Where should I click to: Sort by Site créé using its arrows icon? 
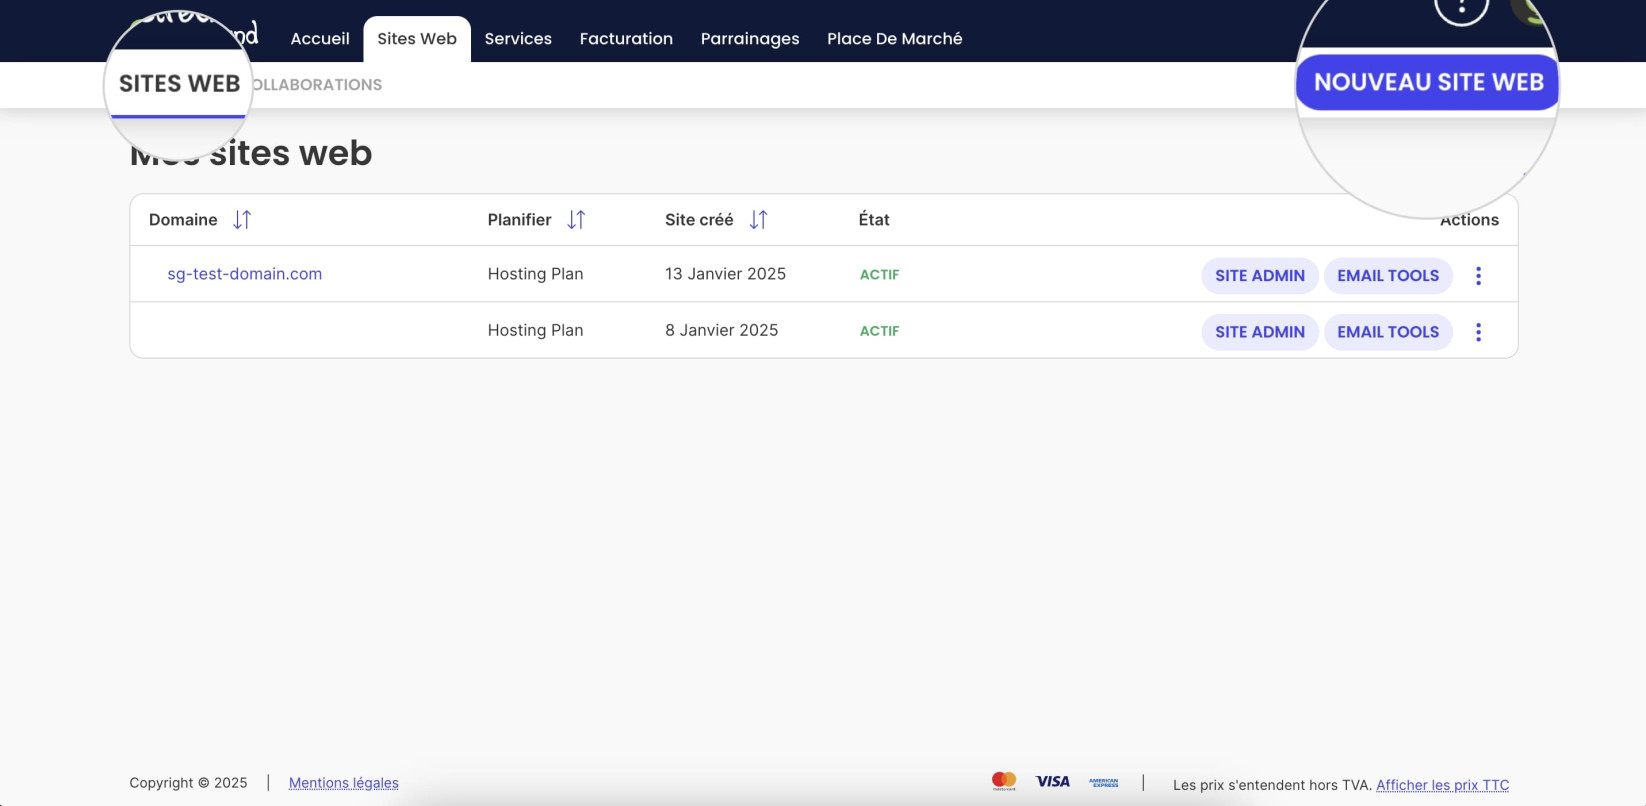coord(758,220)
